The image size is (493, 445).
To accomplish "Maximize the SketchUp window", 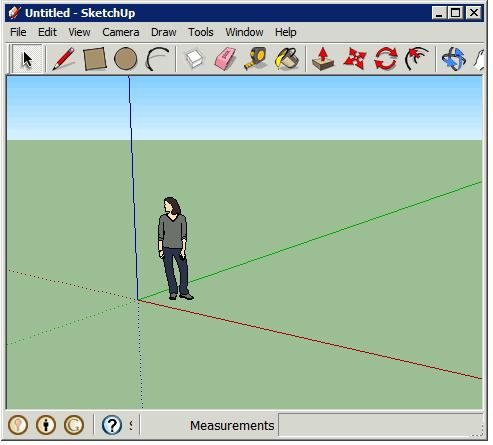I will 456,13.
